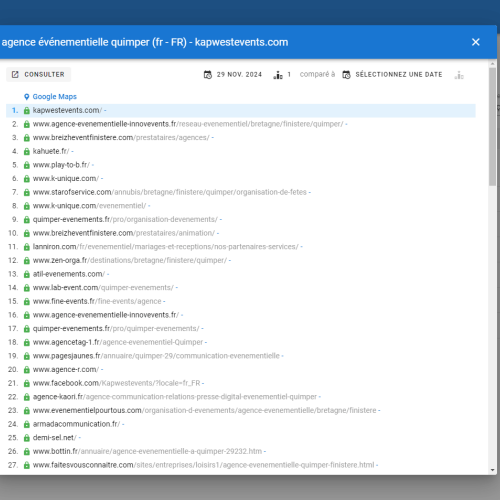Screen dimensions: 500x500
Task: Click the lock icon on result 2
Action: point(27,124)
